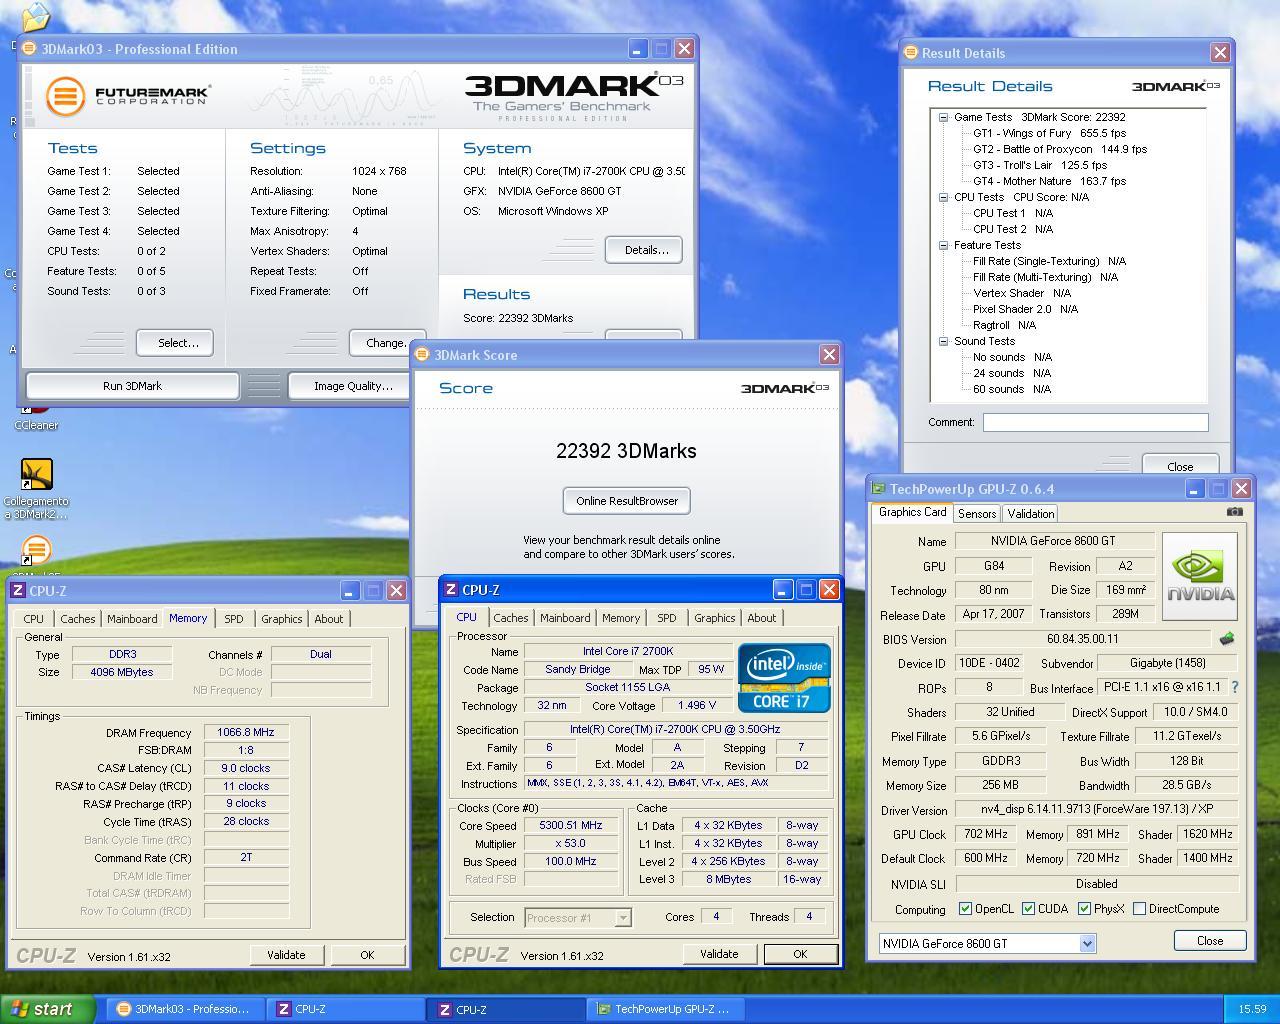Switch to 3DMark03 taskbar item
The image size is (1280, 1024).
tap(185, 1009)
